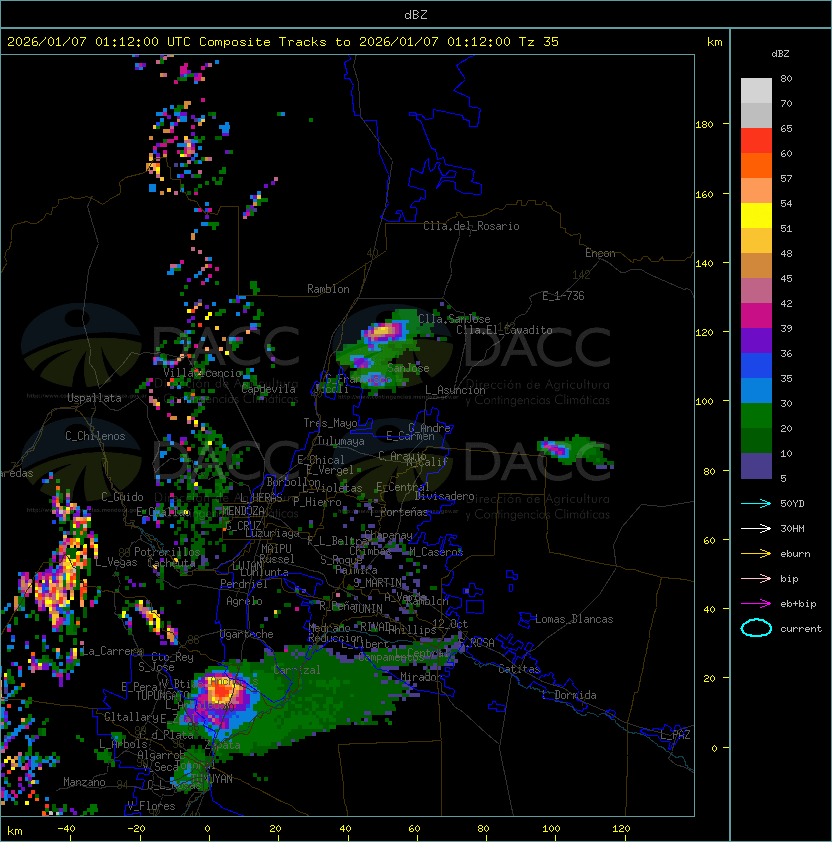Click the Lomas_Blancas location label
Viewport: 832px width, 842px height.
574,619
